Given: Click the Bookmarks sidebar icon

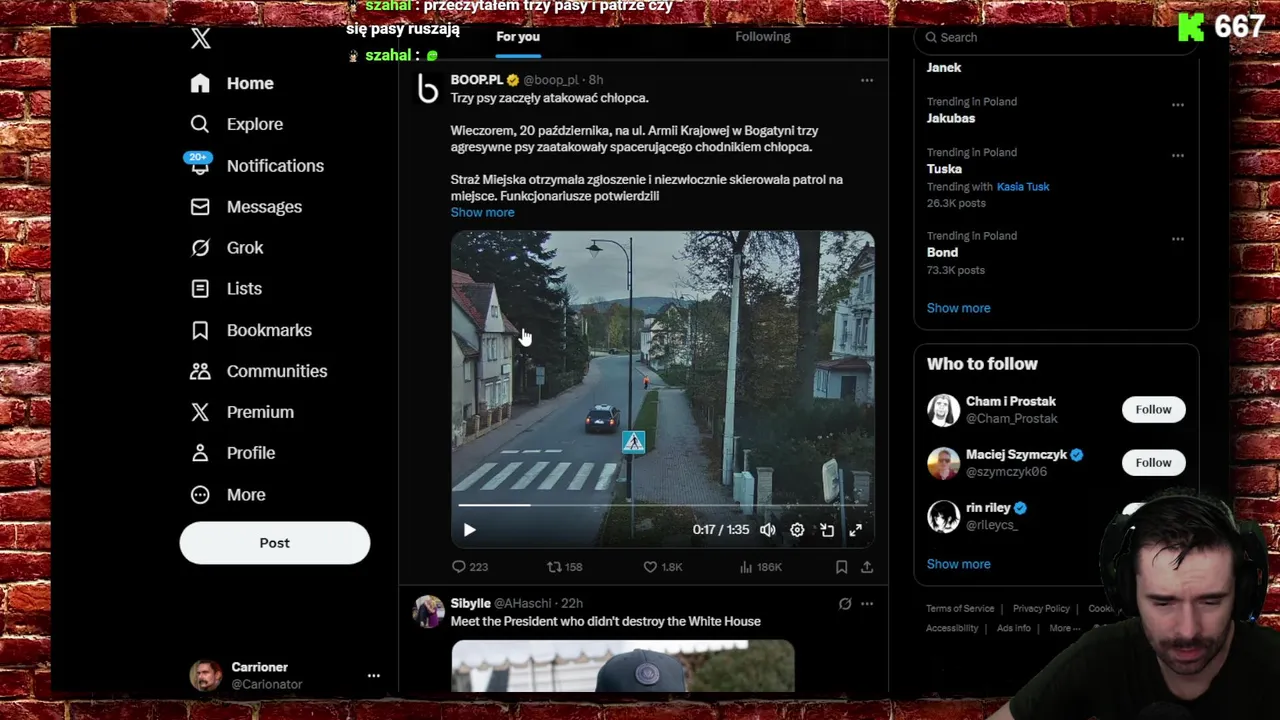Looking at the screenshot, I should pos(200,330).
